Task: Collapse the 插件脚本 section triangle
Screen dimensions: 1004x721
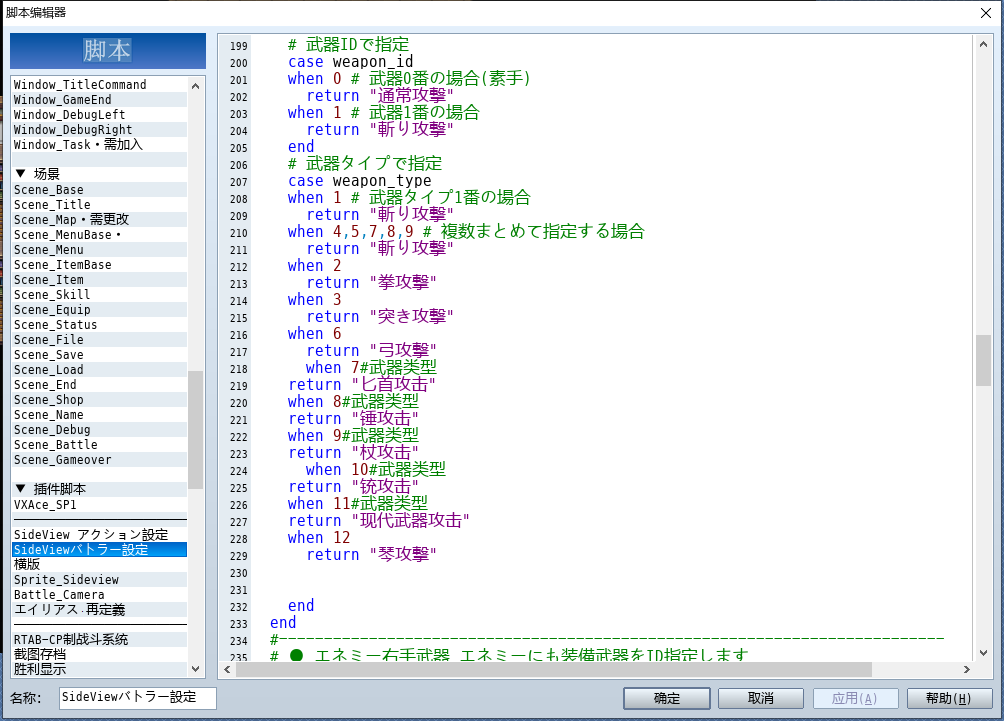Action: [x=20, y=489]
